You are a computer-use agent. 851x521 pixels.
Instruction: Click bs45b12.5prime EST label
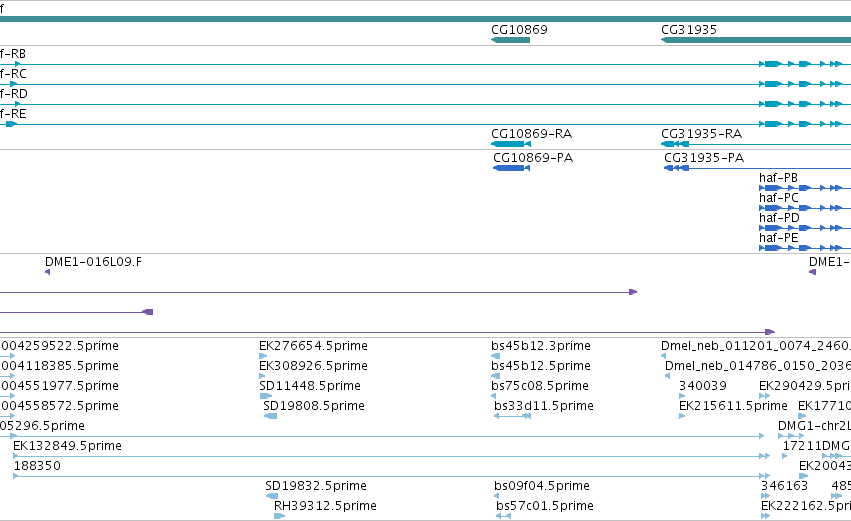pos(541,366)
